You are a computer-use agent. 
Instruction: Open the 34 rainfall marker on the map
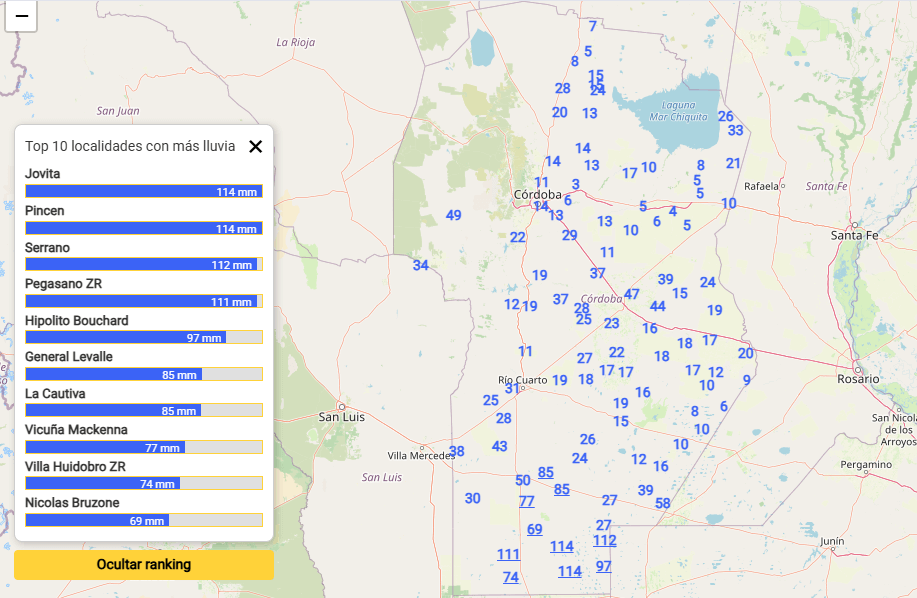pyautogui.click(x=420, y=265)
